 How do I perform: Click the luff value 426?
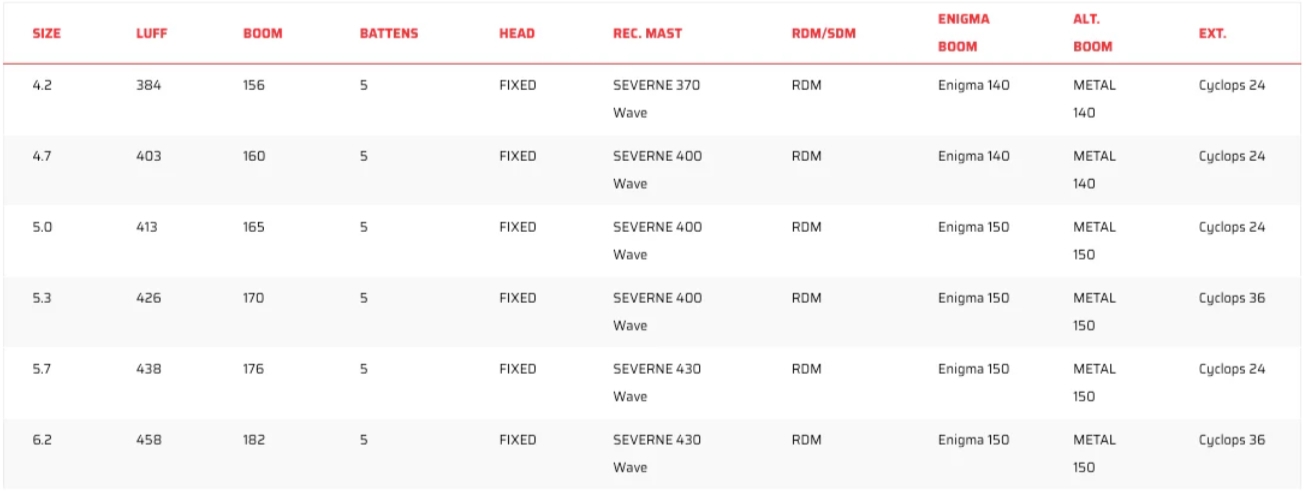[x=148, y=298]
